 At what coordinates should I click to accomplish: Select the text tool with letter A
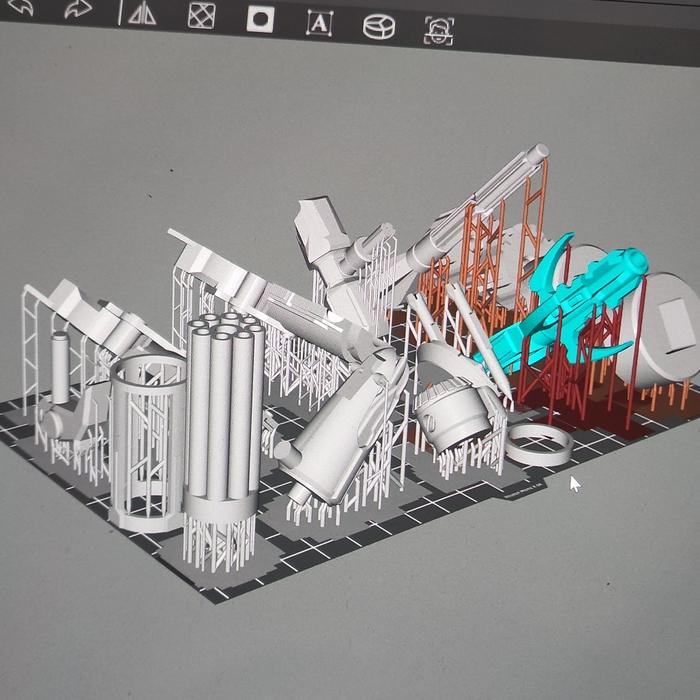[319, 22]
